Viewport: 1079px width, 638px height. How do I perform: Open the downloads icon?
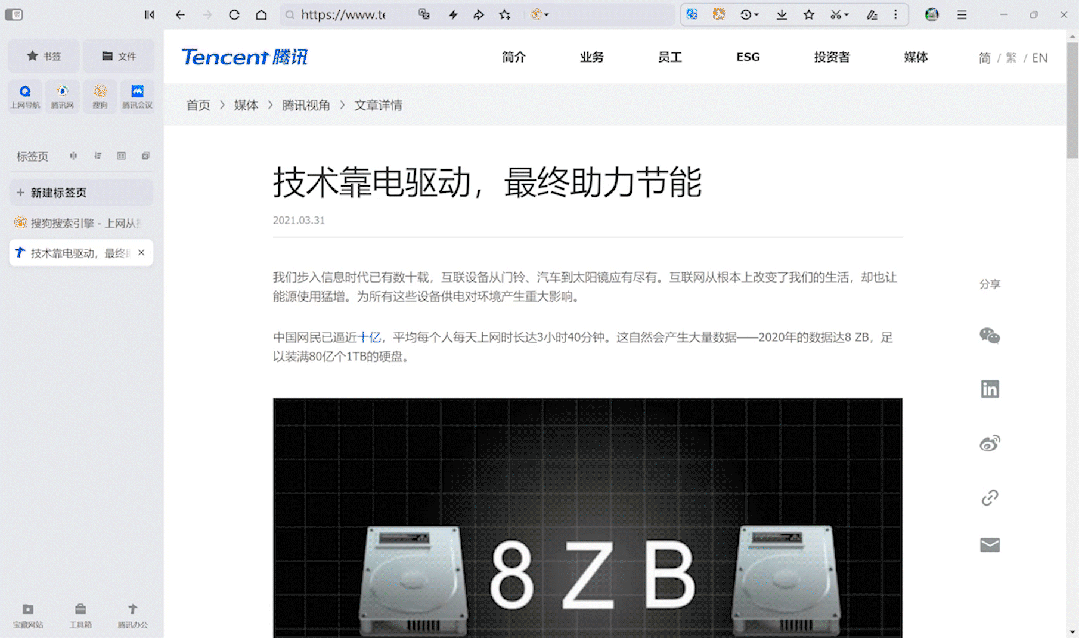coord(782,14)
